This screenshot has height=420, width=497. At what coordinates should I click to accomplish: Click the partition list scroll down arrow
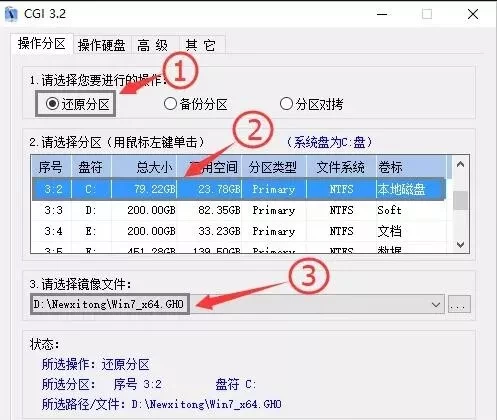(460, 245)
